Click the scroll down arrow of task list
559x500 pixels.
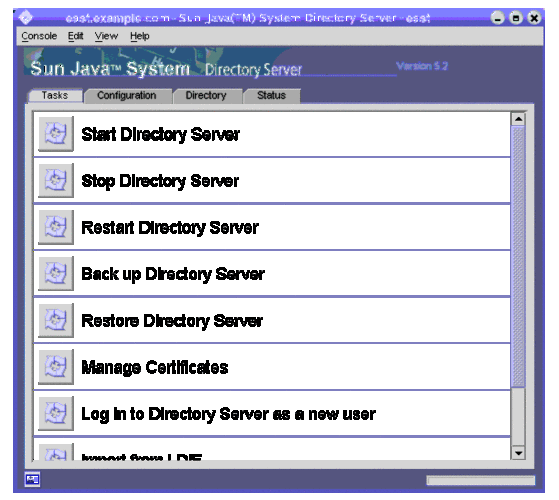click(x=518, y=453)
